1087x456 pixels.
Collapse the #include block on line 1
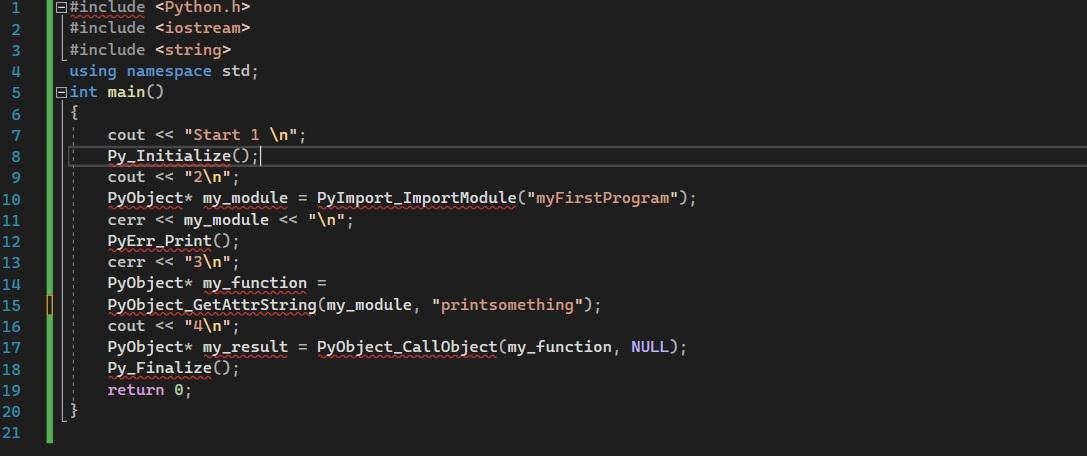[x=61, y=8]
